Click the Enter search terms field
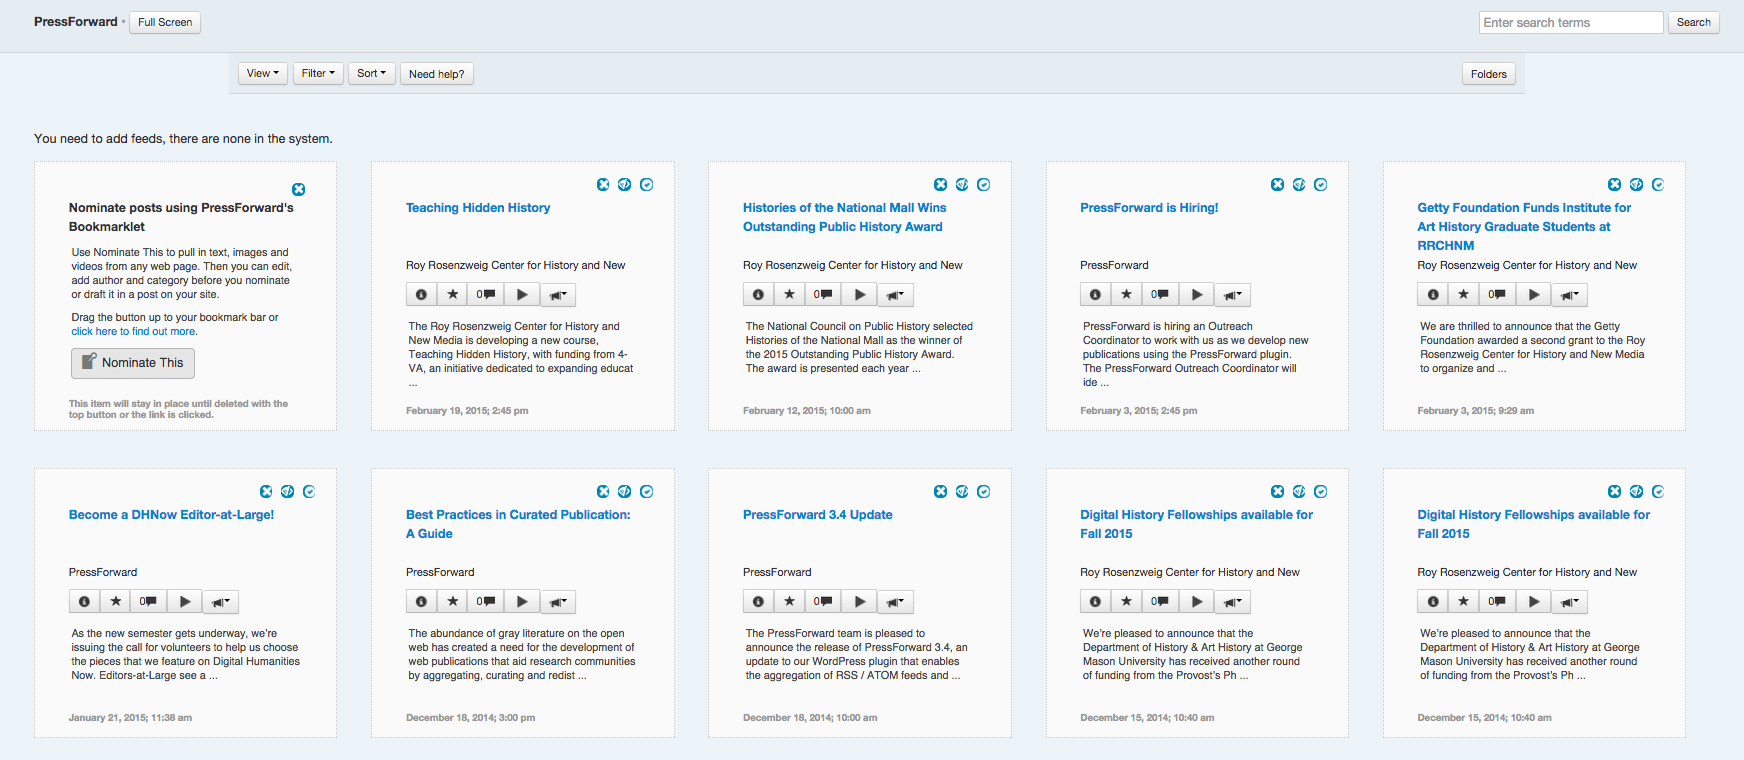 [1570, 23]
